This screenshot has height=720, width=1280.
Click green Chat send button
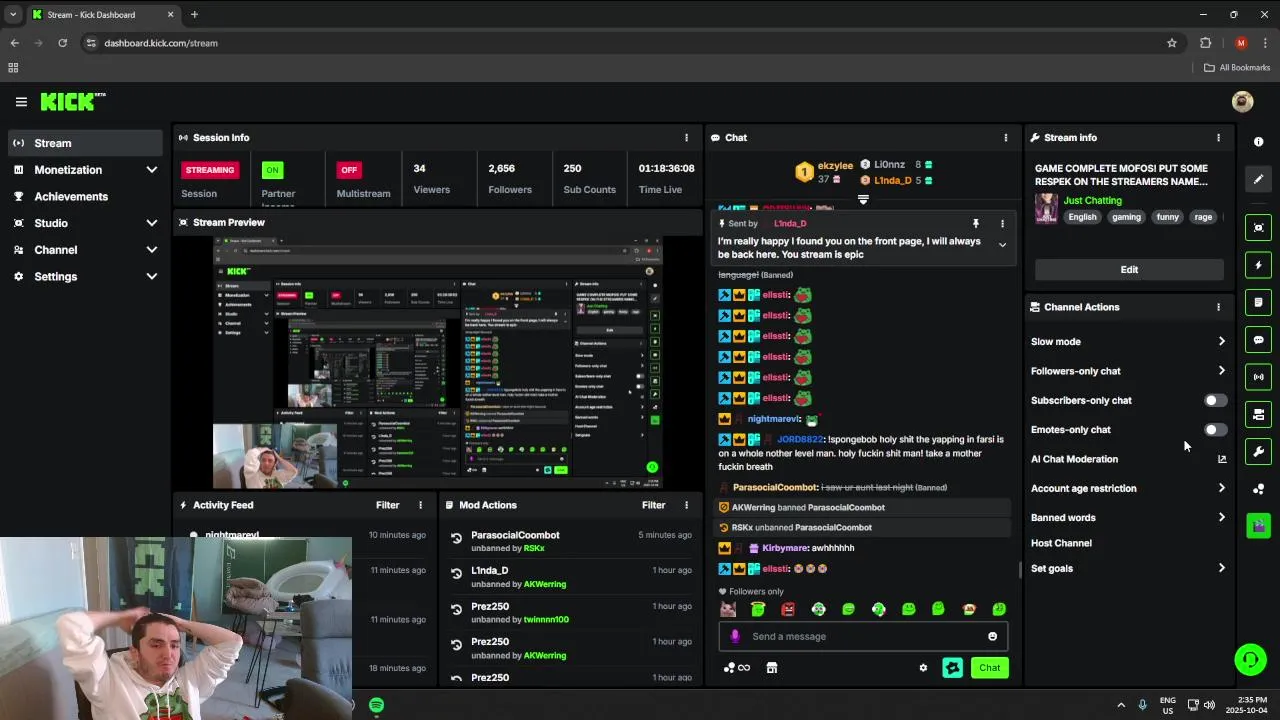point(989,668)
